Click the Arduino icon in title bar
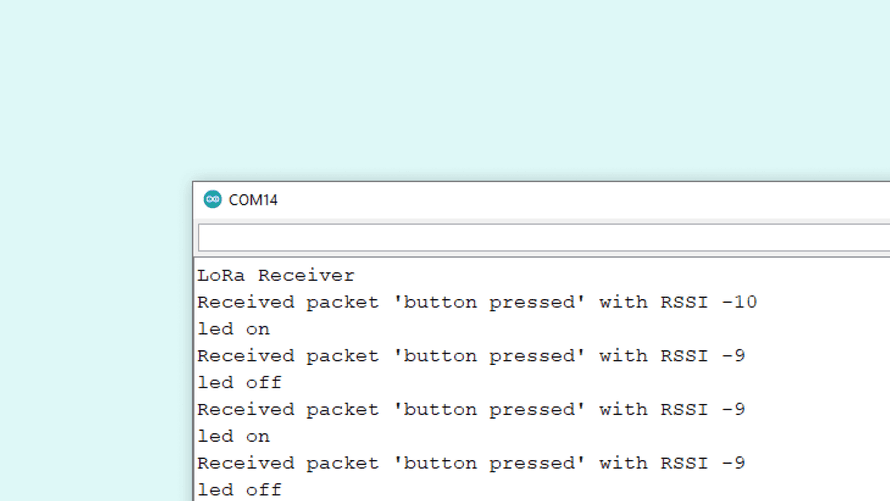Image resolution: width=890 pixels, height=501 pixels. (212, 199)
